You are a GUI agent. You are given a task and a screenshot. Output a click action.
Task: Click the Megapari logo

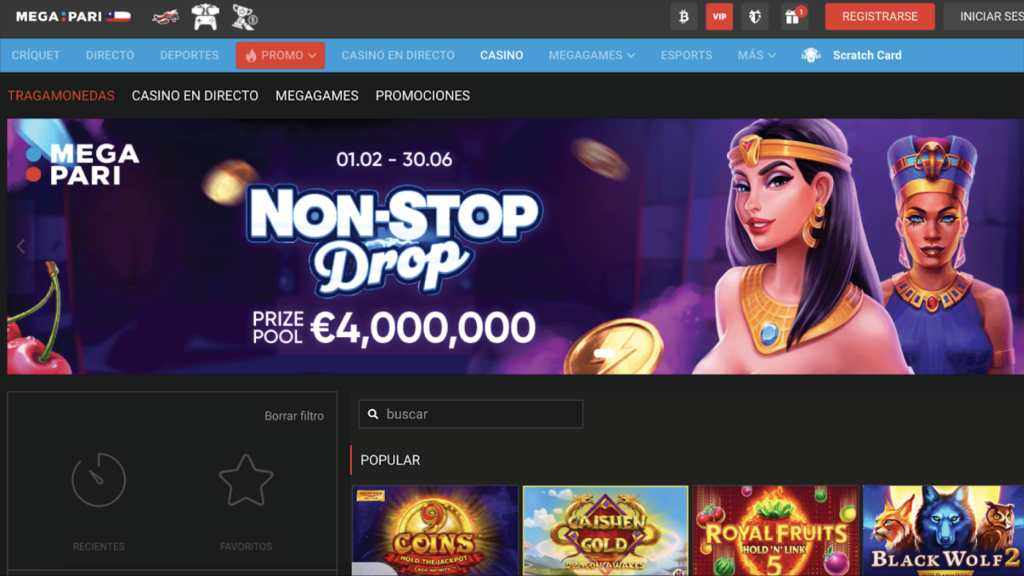(x=73, y=17)
